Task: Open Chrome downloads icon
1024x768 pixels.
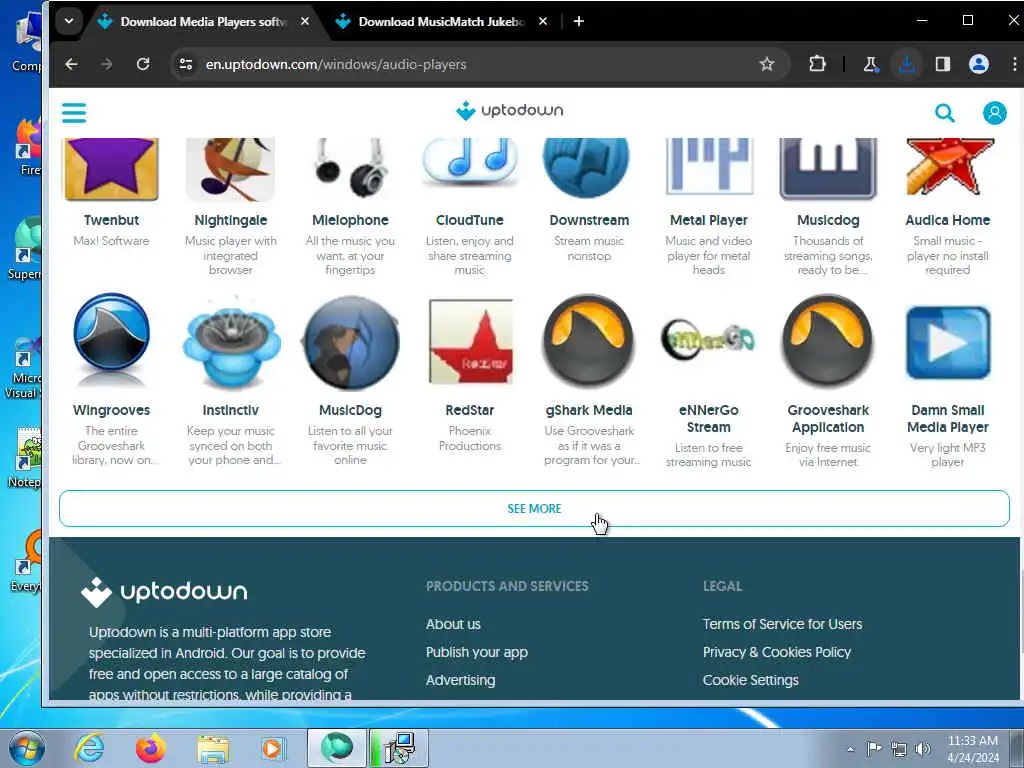Action: [x=906, y=64]
